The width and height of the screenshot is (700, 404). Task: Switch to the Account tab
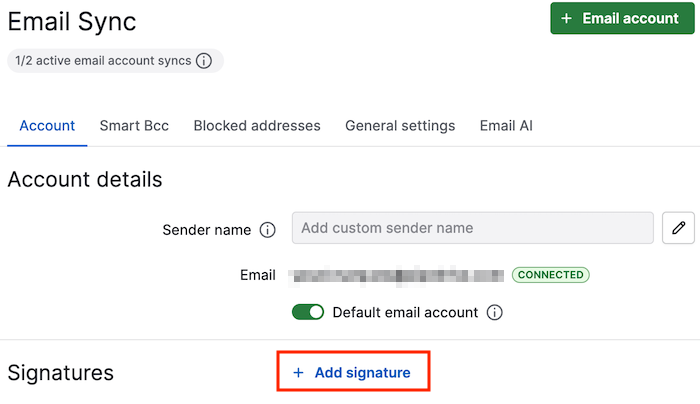tap(47, 126)
